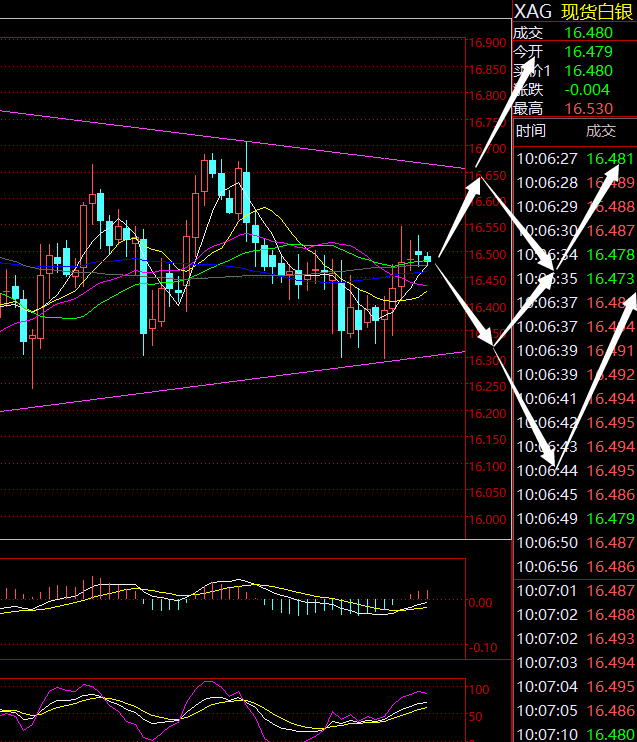Viewport: 637px width, 742px height.
Task: Click the 16.492 trade price
Action: (610, 375)
